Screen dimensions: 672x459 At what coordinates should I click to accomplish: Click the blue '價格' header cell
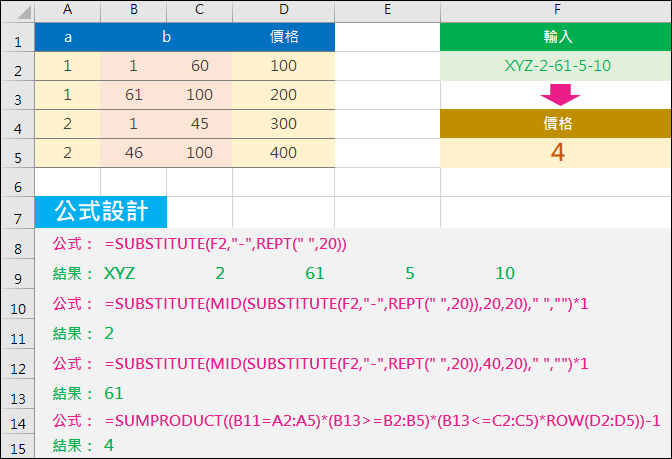click(x=284, y=37)
